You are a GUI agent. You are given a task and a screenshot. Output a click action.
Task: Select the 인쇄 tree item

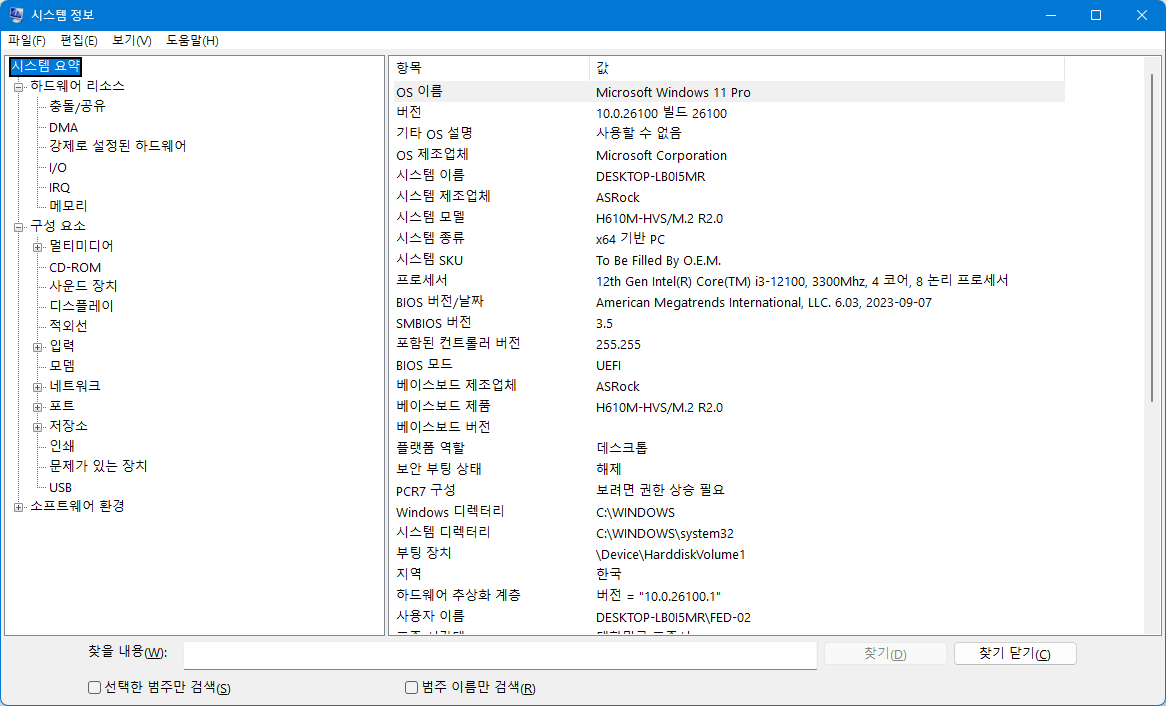click(62, 446)
